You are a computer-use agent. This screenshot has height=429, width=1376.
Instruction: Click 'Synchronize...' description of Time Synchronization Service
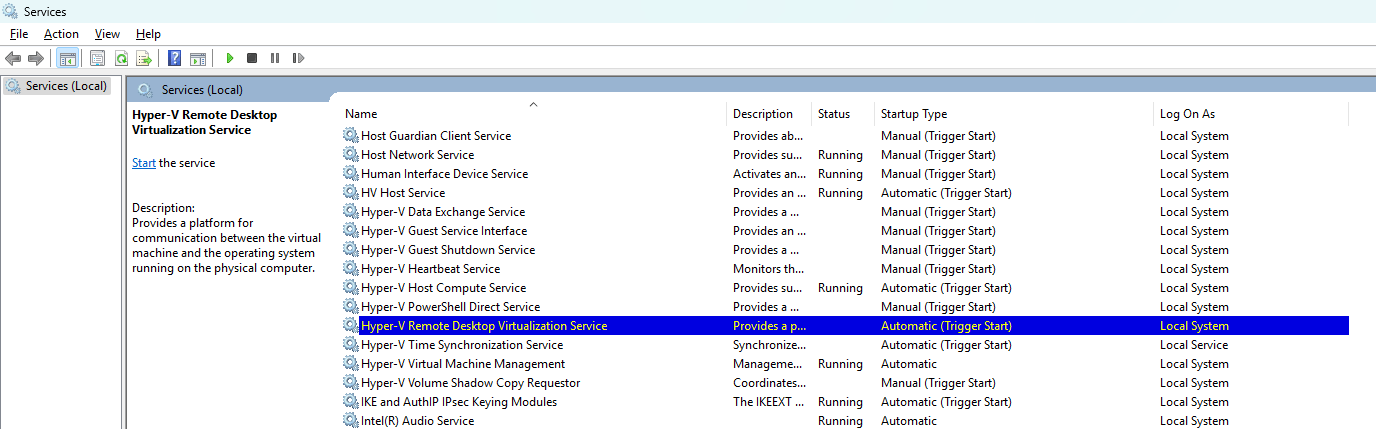click(769, 345)
